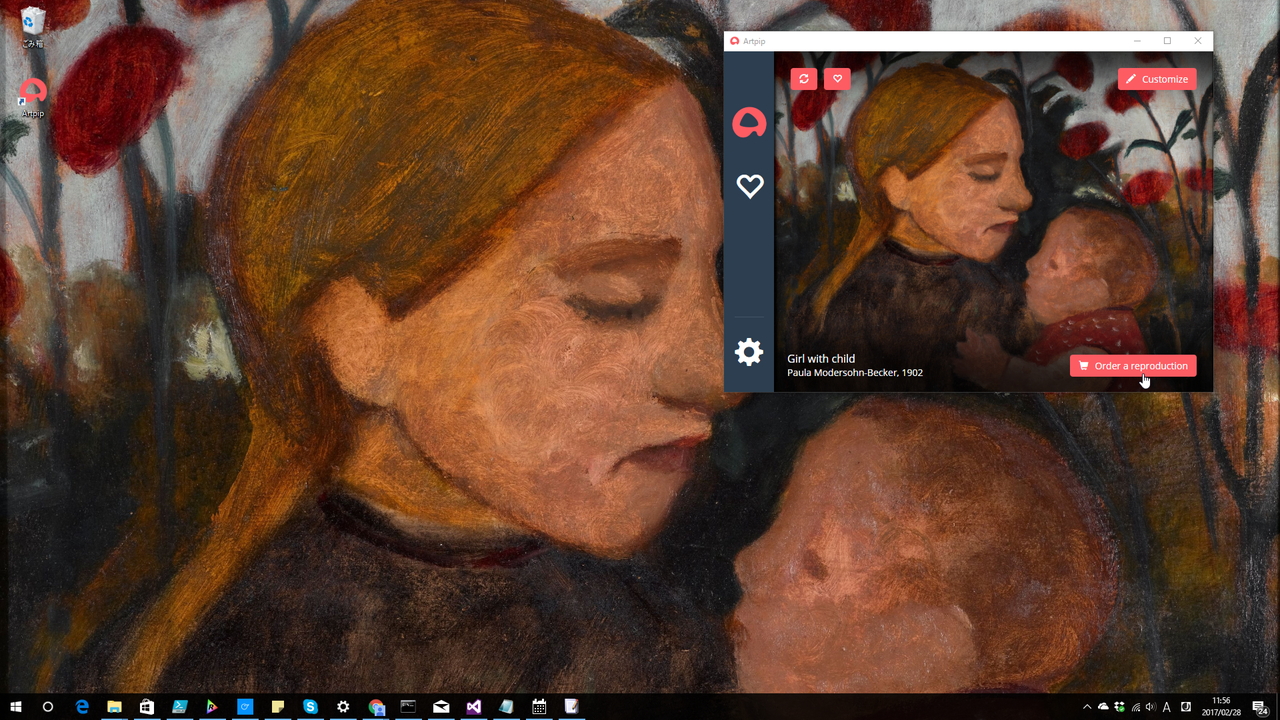1280x720 pixels.
Task: Open the Windows Start menu
Action: tap(16, 707)
